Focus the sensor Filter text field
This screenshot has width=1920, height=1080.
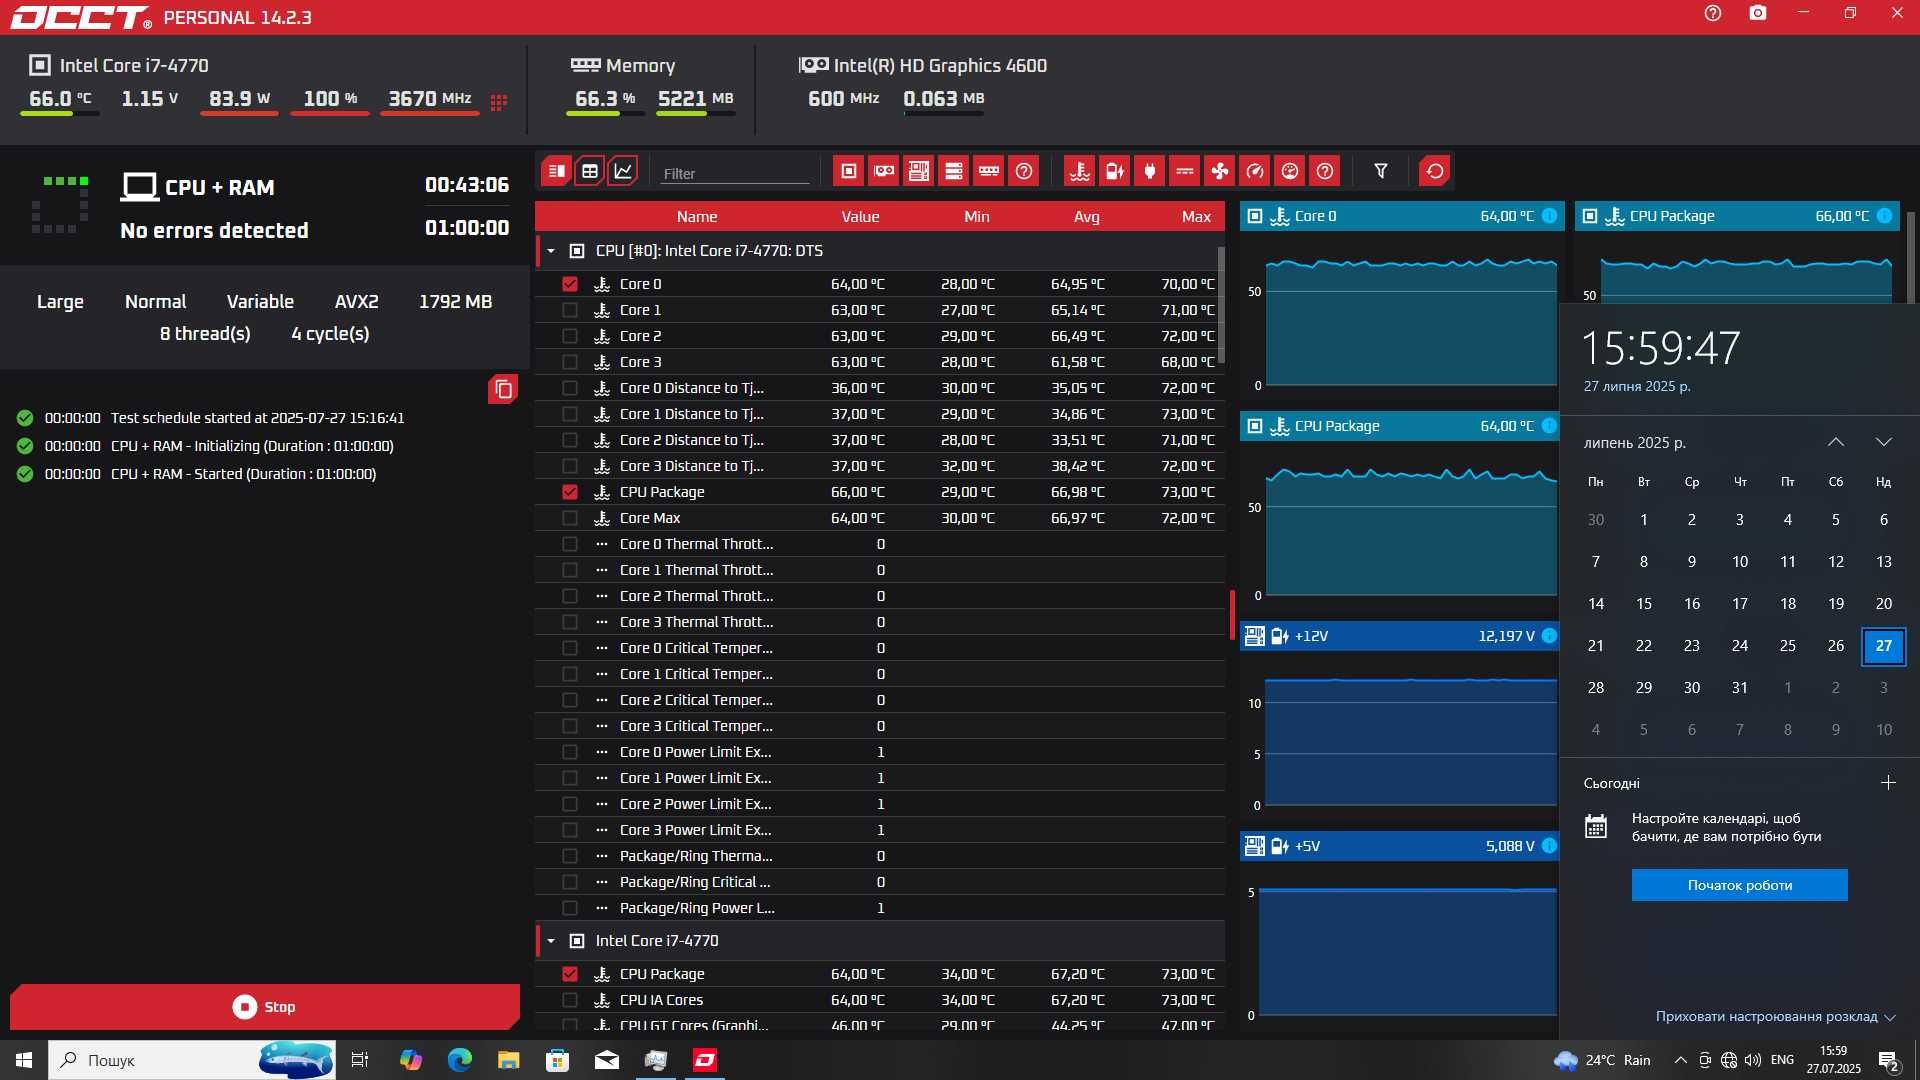click(735, 173)
